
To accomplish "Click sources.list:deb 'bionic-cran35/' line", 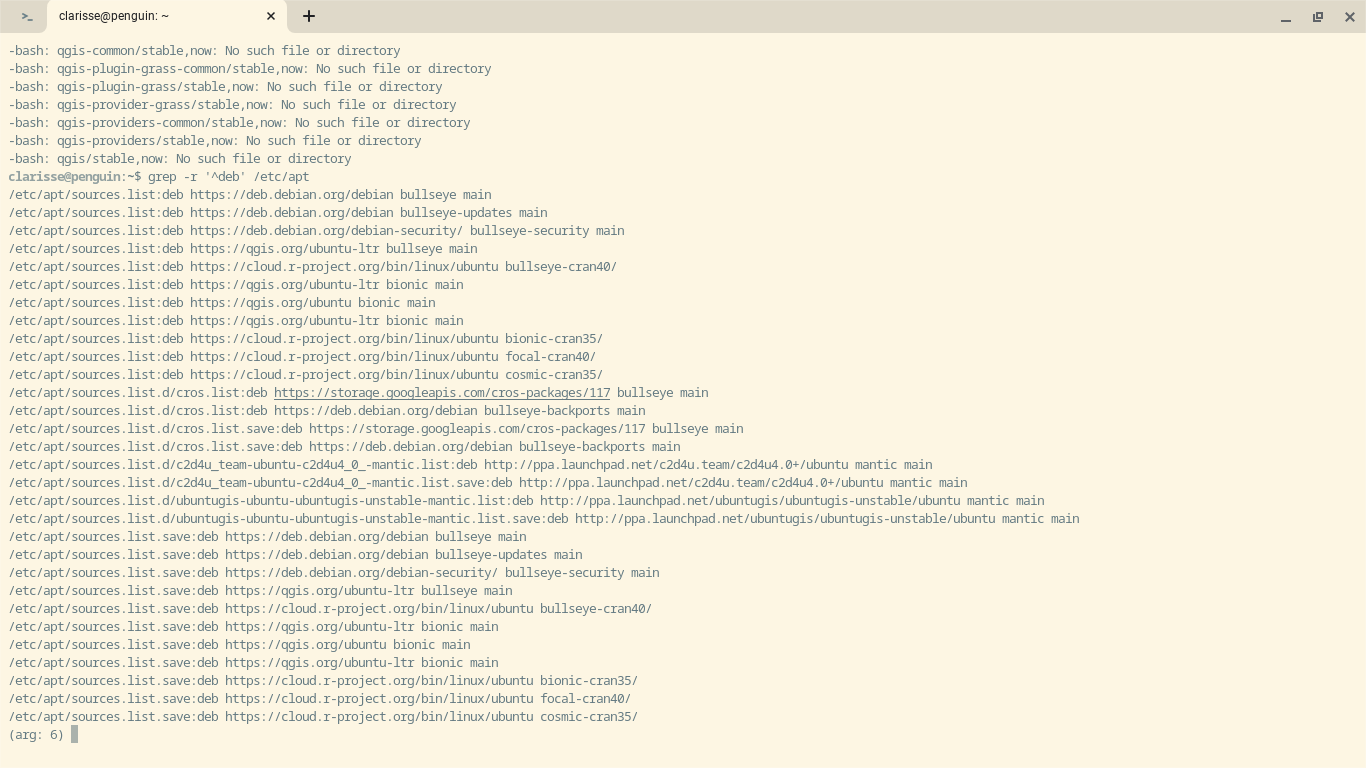I will click(x=306, y=339).
